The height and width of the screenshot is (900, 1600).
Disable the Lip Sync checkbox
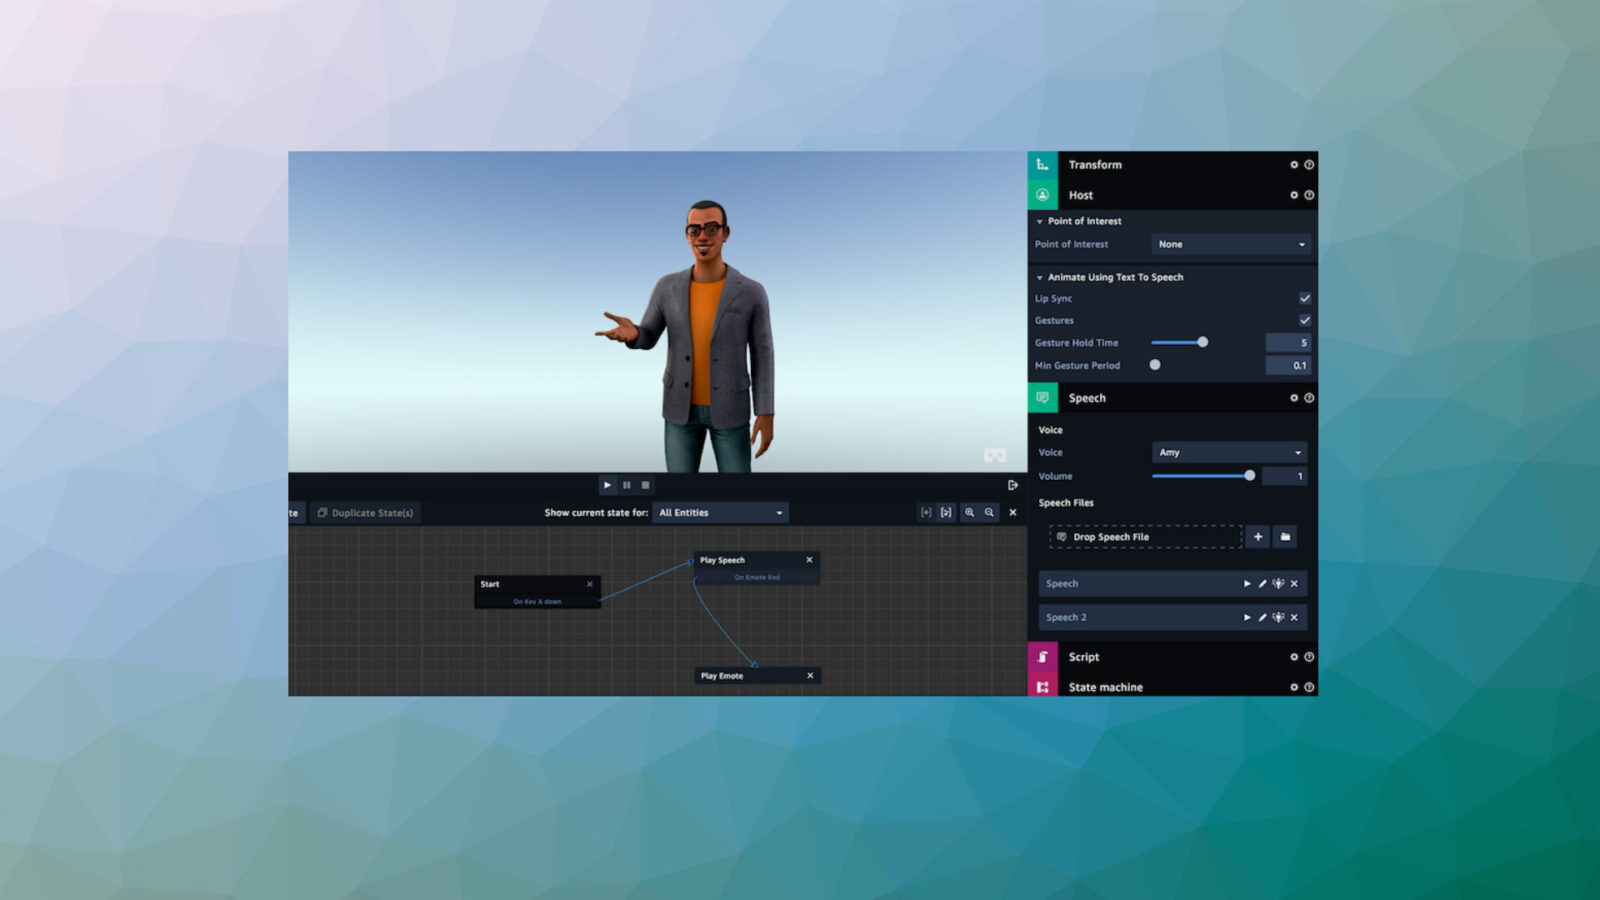coord(1305,298)
